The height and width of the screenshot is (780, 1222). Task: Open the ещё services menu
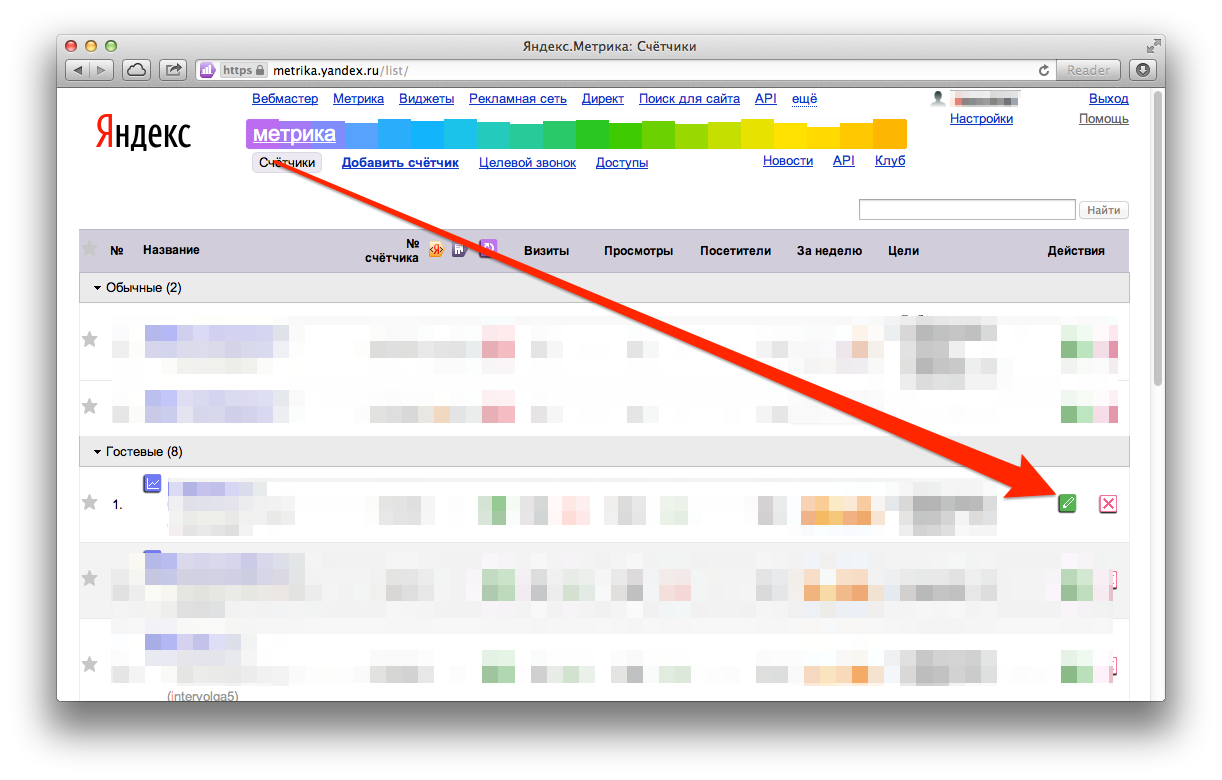805,99
